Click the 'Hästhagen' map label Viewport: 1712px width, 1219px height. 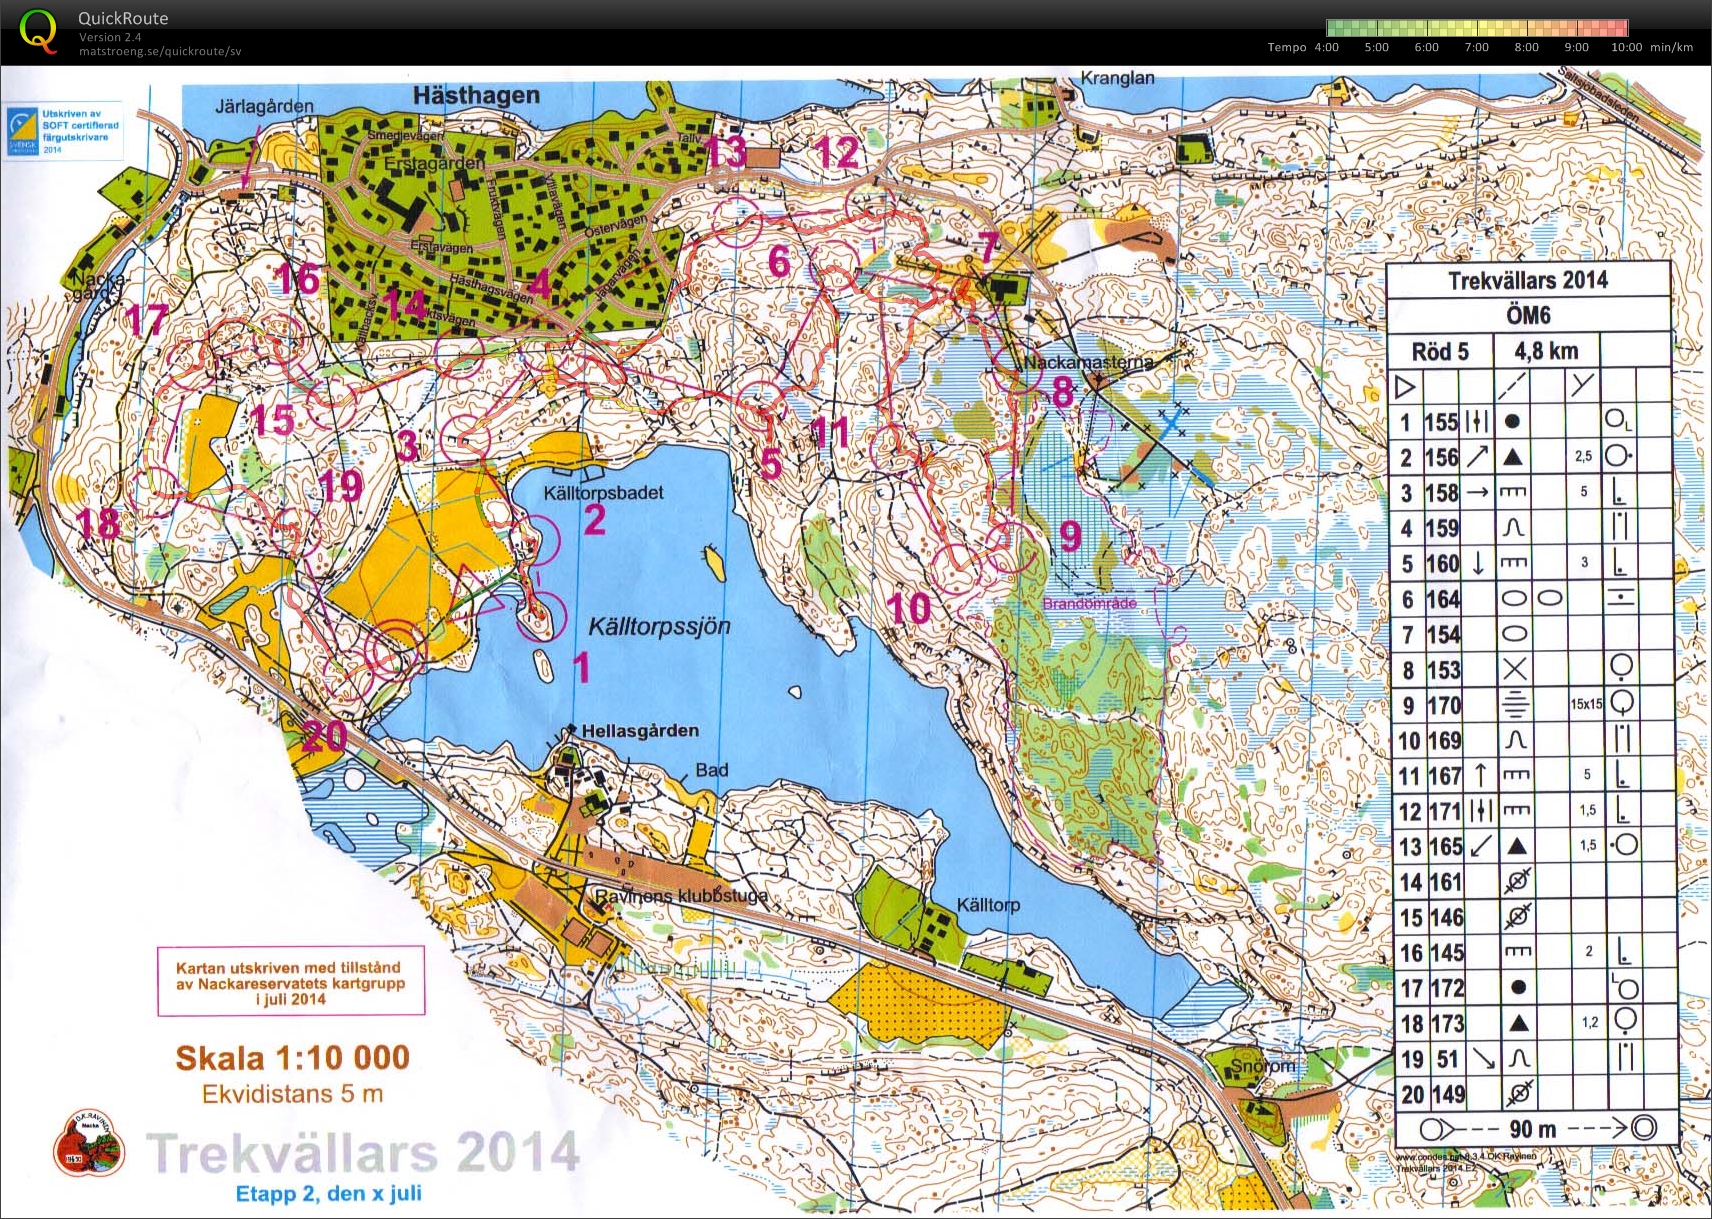click(x=476, y=96)
